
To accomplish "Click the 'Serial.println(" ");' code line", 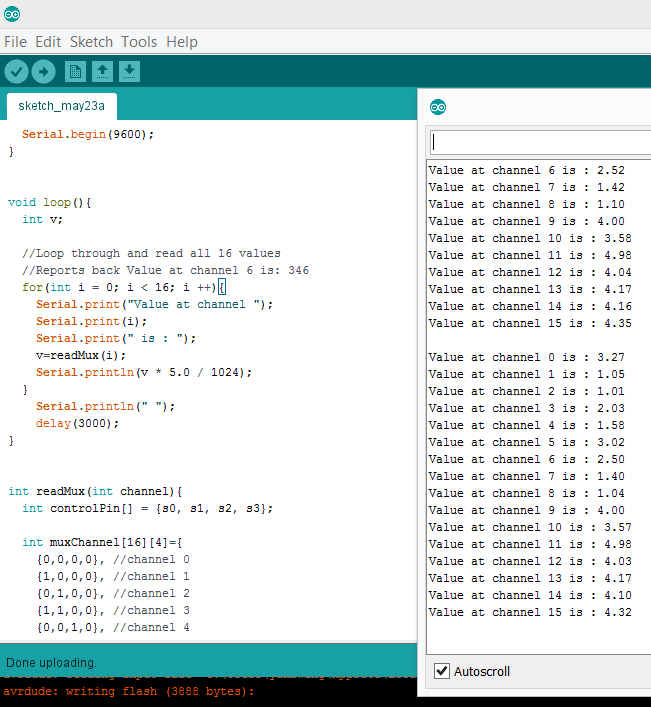I will tap(105, 406).
